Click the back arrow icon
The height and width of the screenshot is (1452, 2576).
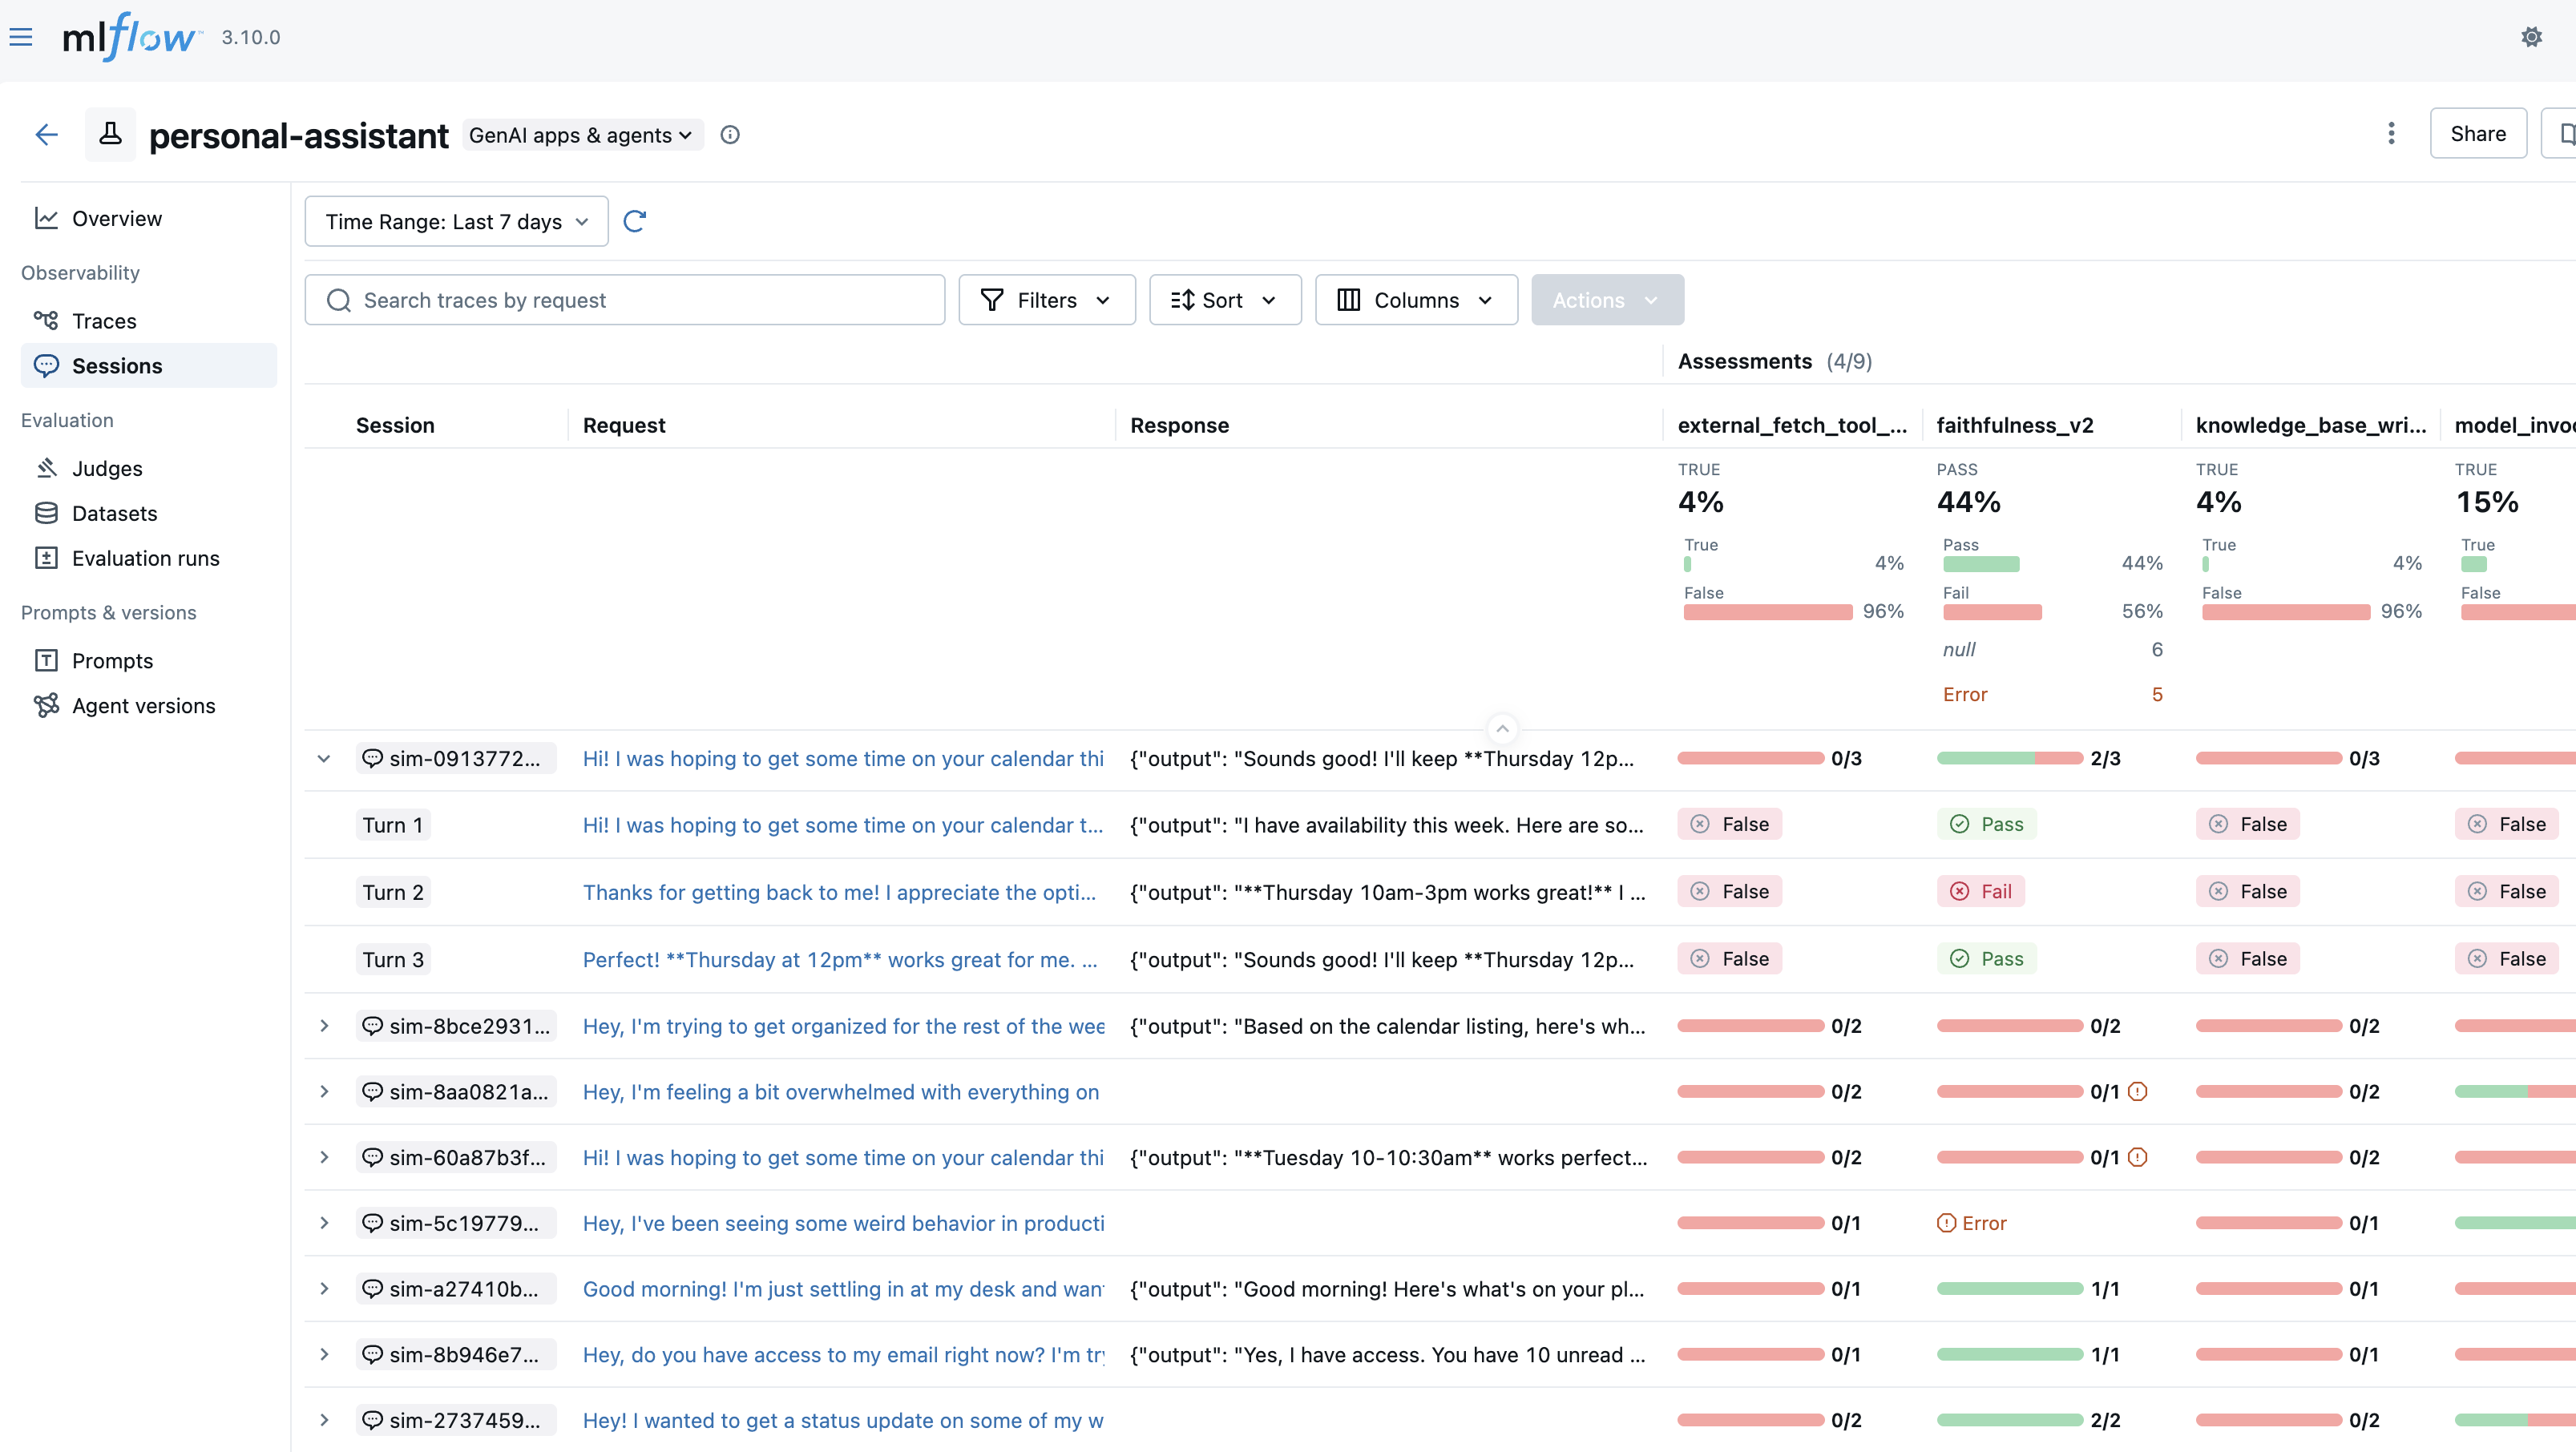(47, 135)
